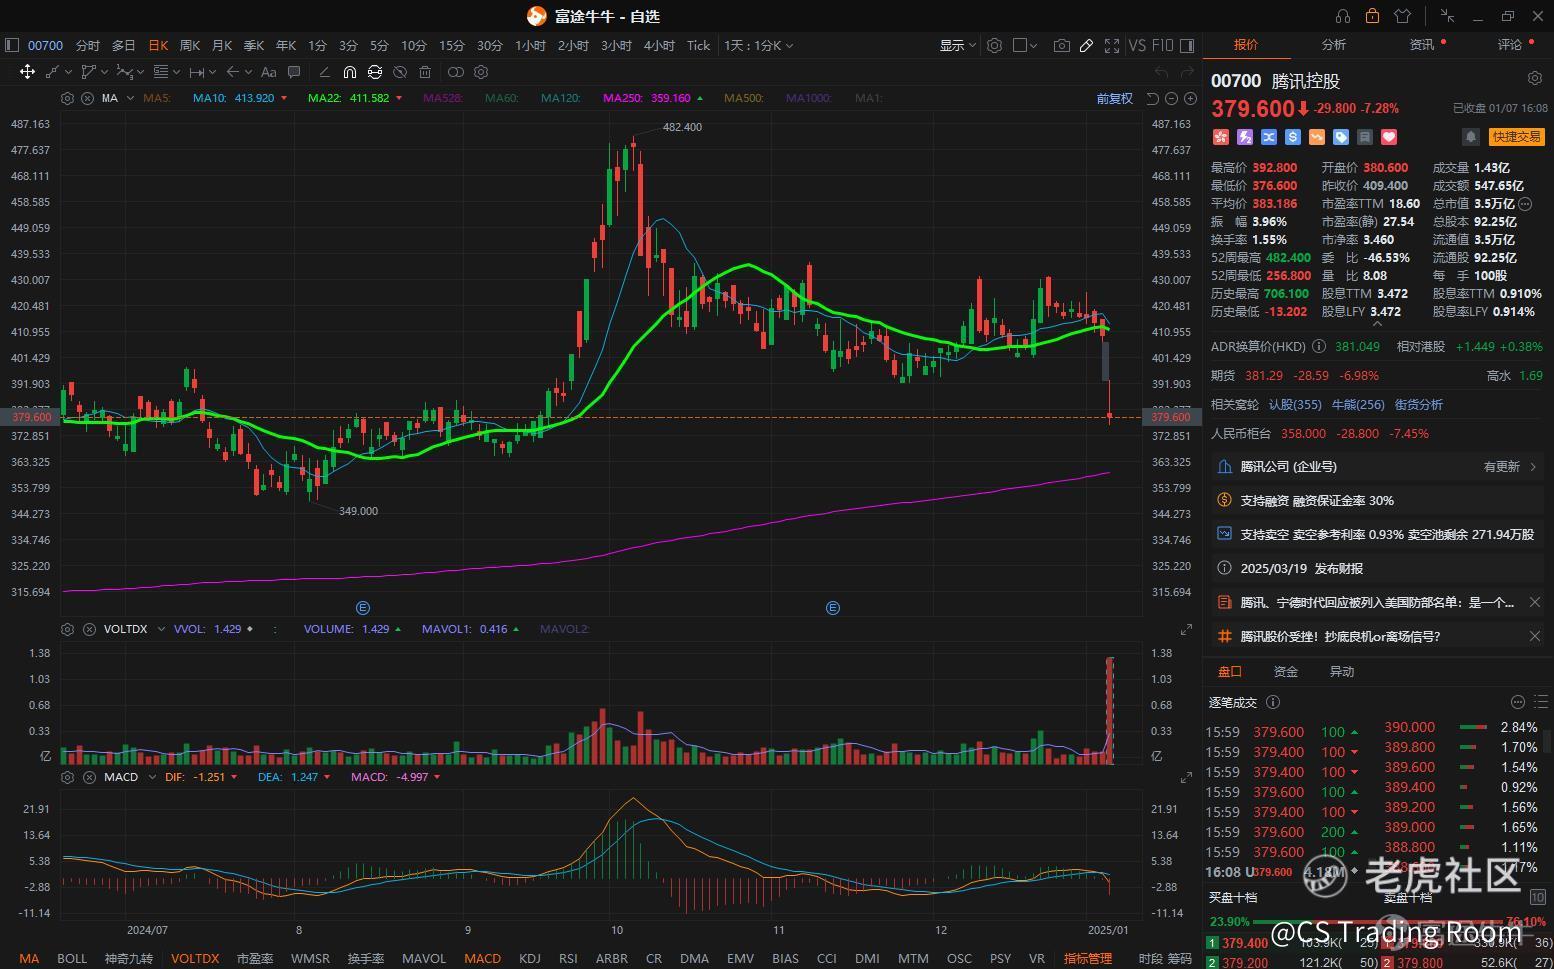Open customer service headset icon
The image size is (1554, 969).
pyautogui.click(x=1343, y=16)
